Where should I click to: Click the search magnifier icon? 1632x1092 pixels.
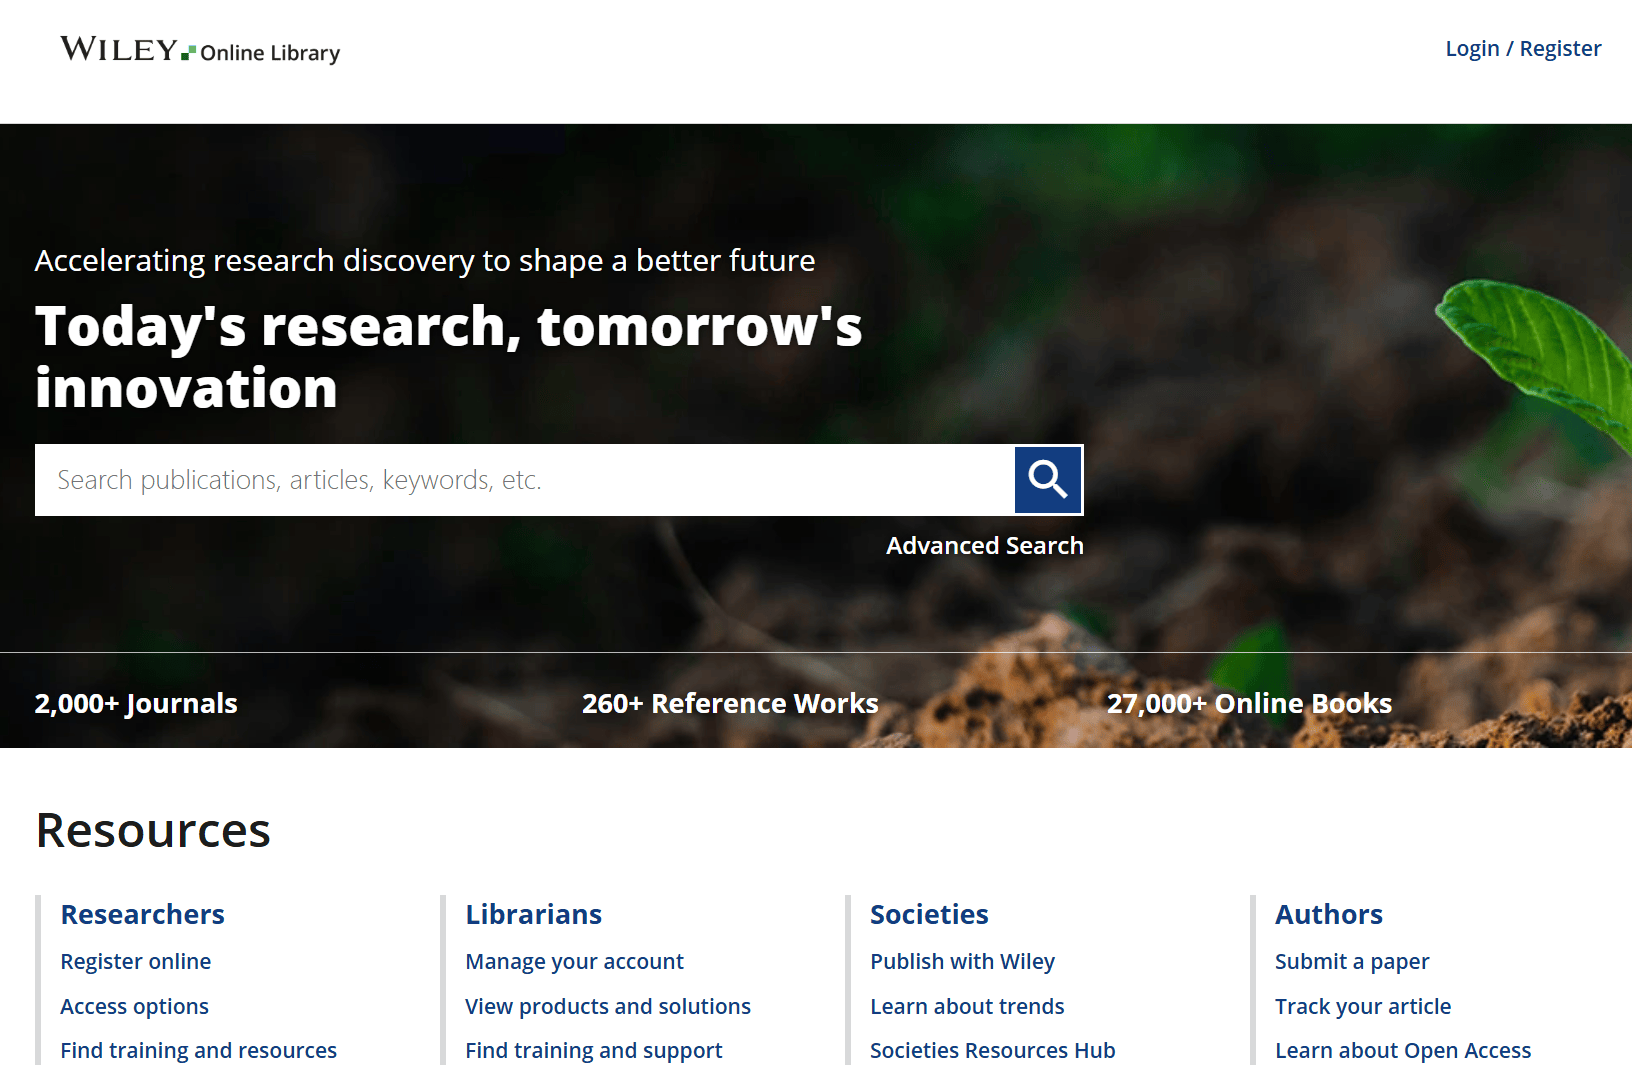point(1048,480)
